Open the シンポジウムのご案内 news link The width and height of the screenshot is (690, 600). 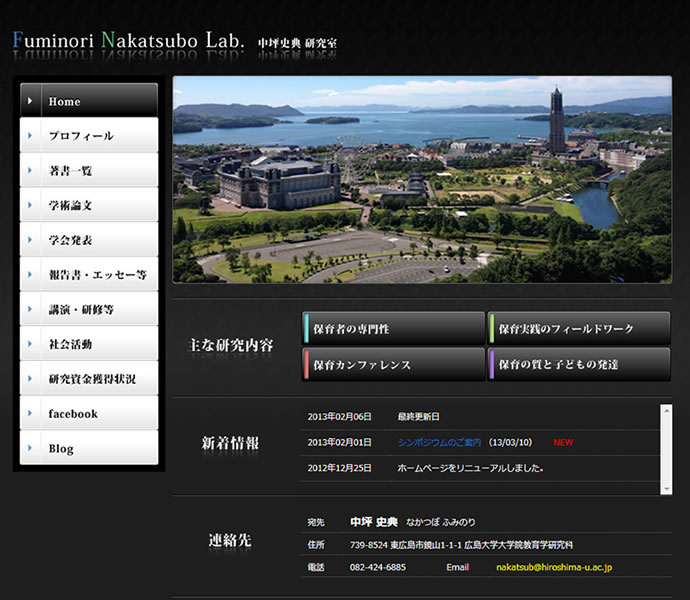pyautogui.click(x=439, y=442)
